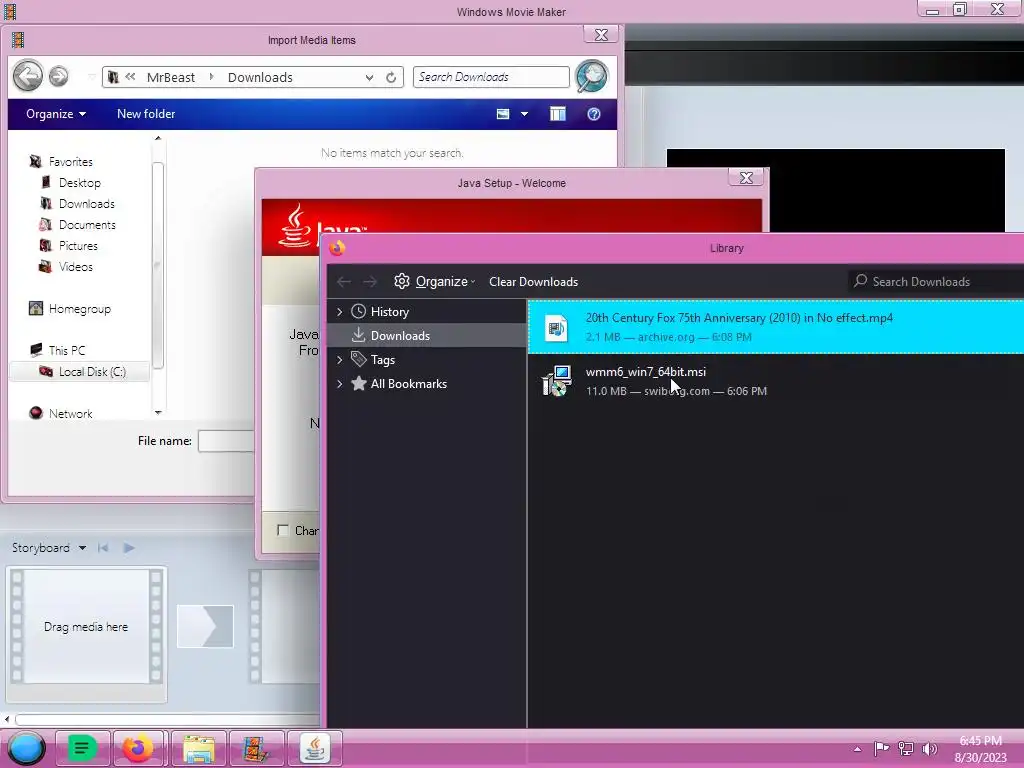
Task: Click navigation pane scroll-up arrow
Action: point(157,138)
